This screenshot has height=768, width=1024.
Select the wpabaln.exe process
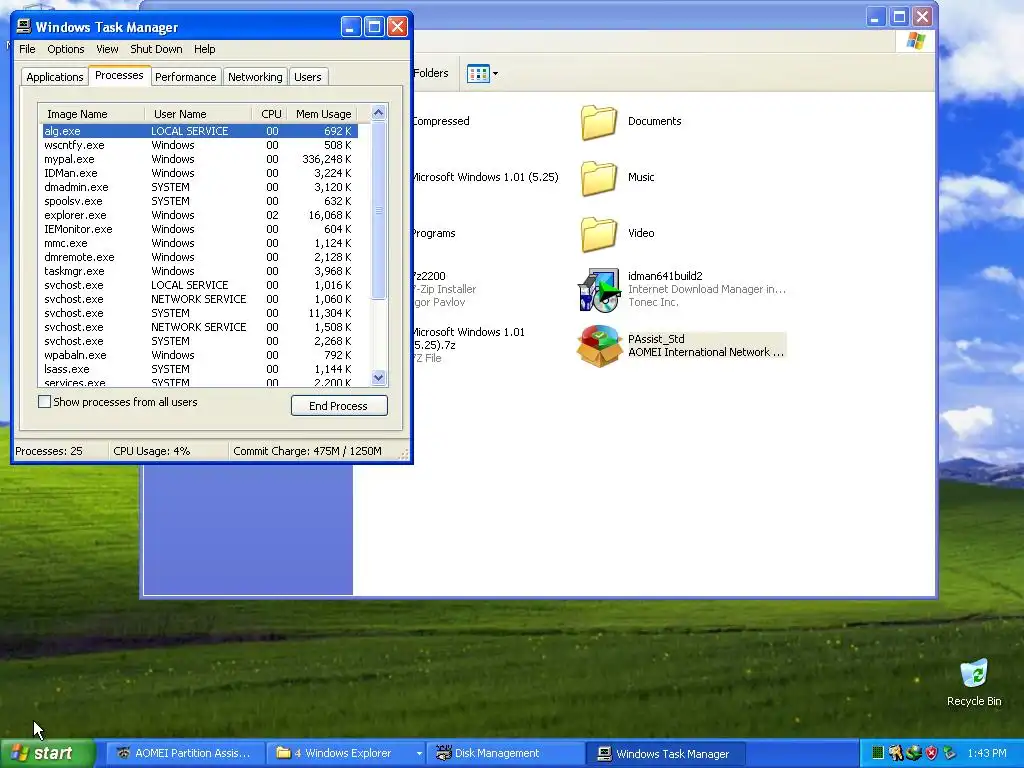(199, 355)
